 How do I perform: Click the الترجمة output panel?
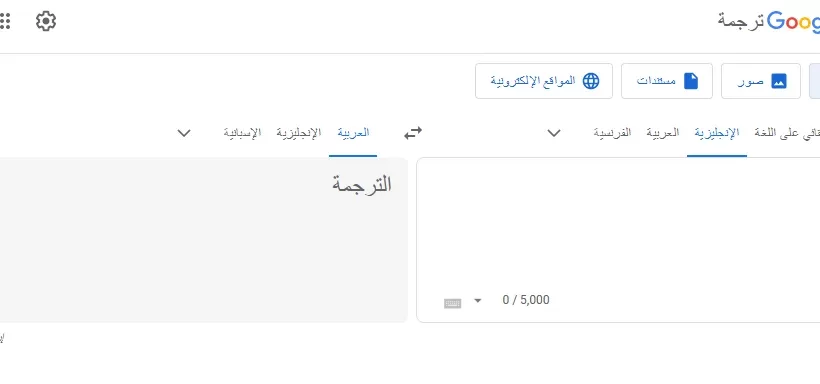point(203,240)
